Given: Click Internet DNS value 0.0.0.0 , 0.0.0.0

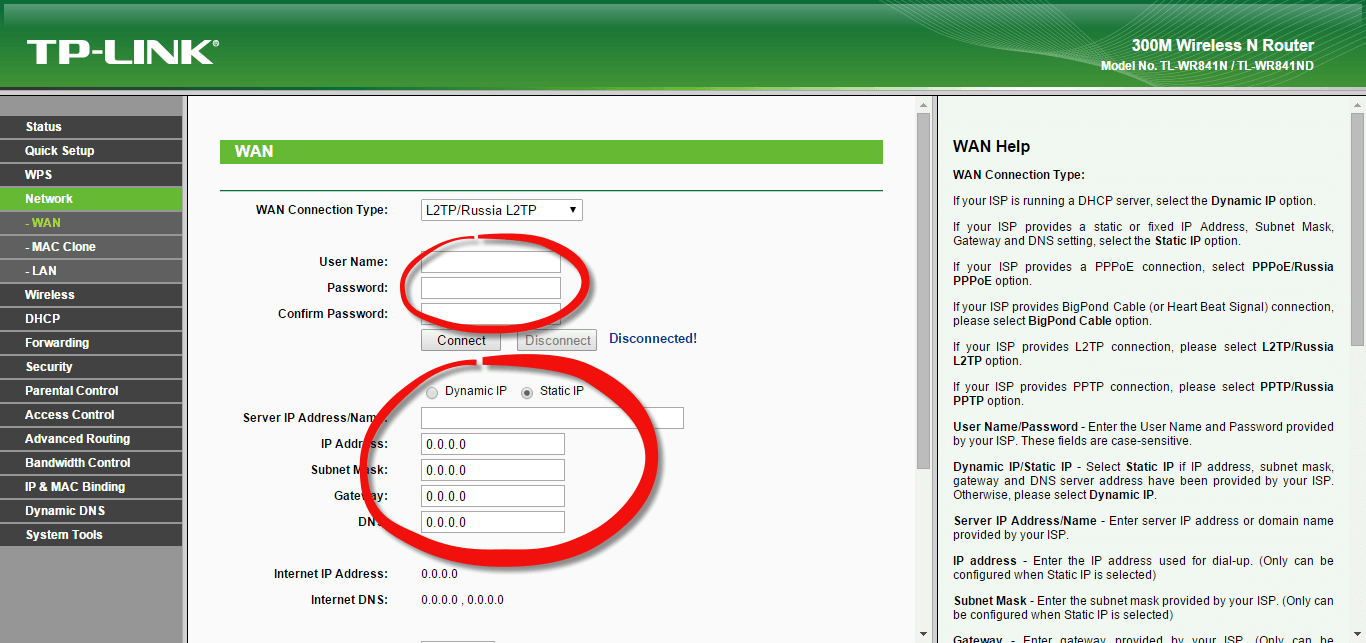Looking at the screenshot, I should [x=462, y=600].
